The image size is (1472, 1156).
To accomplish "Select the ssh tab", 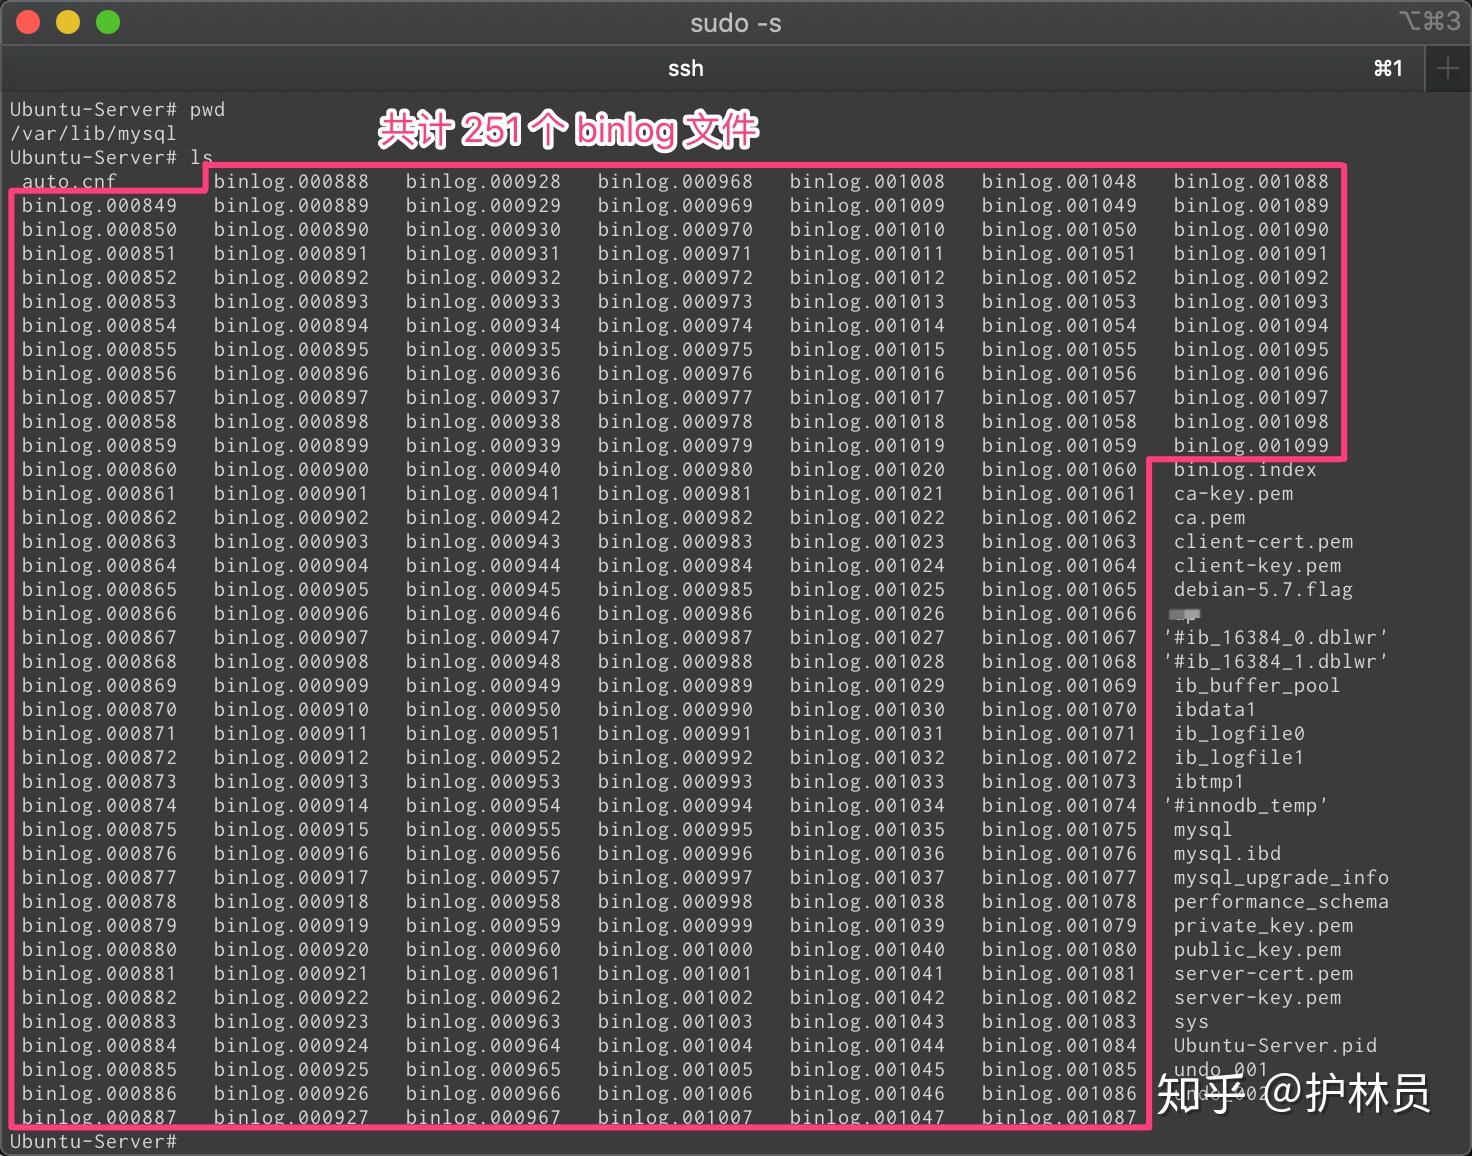I will (x=685, y=68).
